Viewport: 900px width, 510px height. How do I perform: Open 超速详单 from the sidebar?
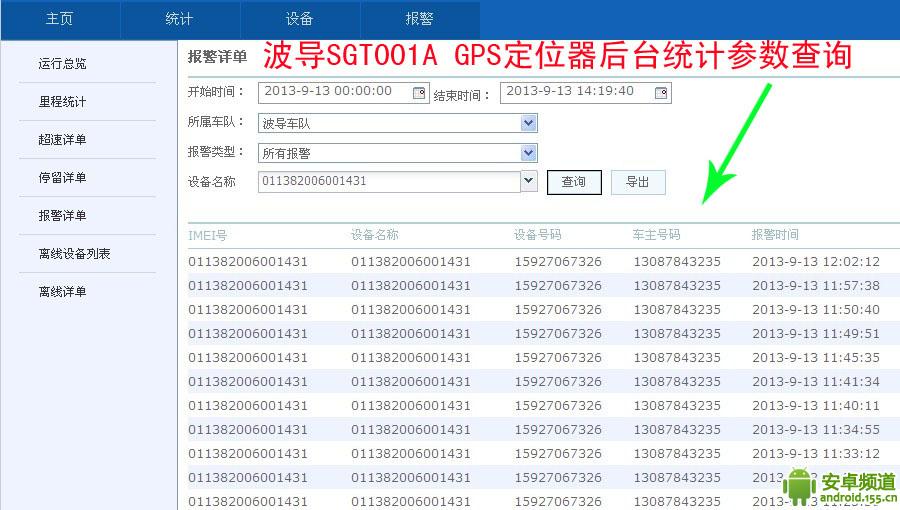[62, 140]
